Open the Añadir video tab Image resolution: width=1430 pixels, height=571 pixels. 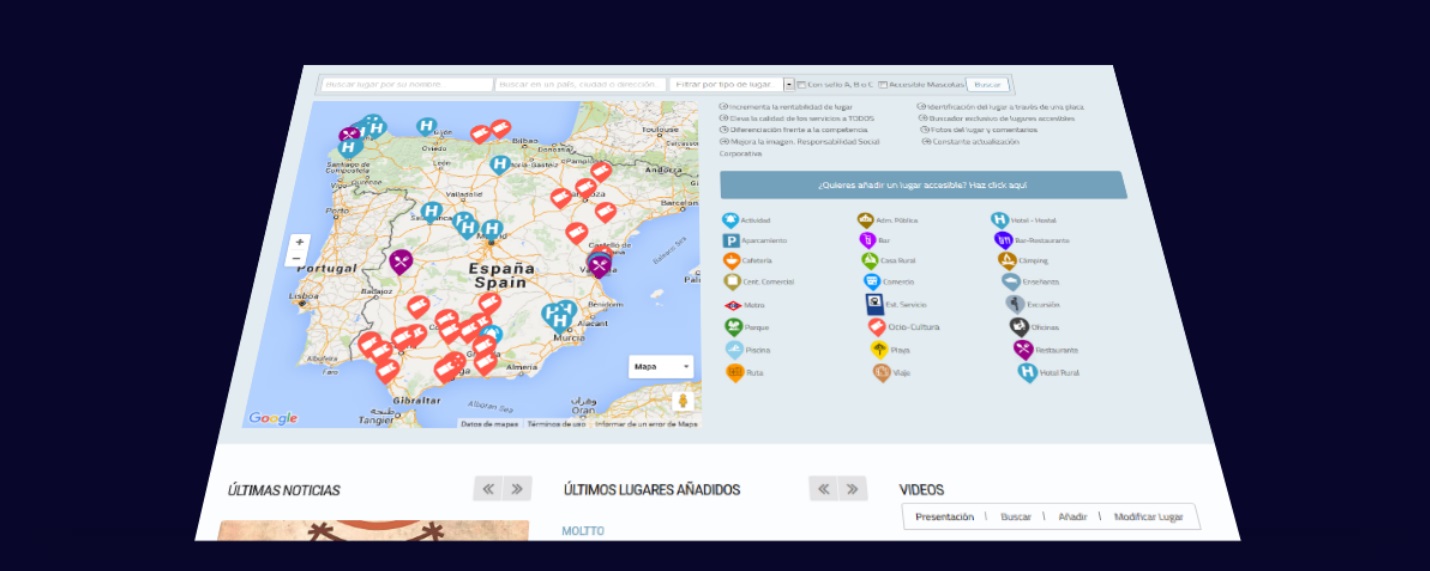point(1073,517)
